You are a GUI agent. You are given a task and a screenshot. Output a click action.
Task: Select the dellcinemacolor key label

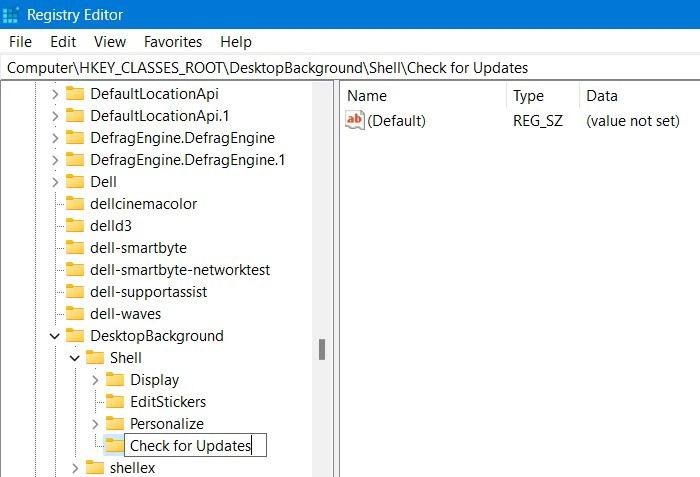point(143,204)
